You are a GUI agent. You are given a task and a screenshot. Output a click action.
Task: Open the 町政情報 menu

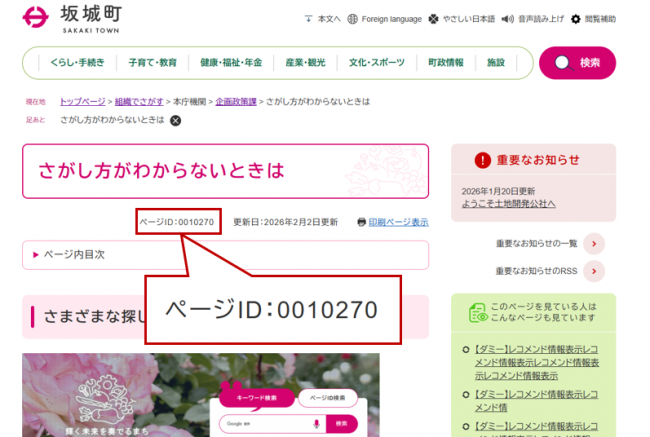coord(446,63)
